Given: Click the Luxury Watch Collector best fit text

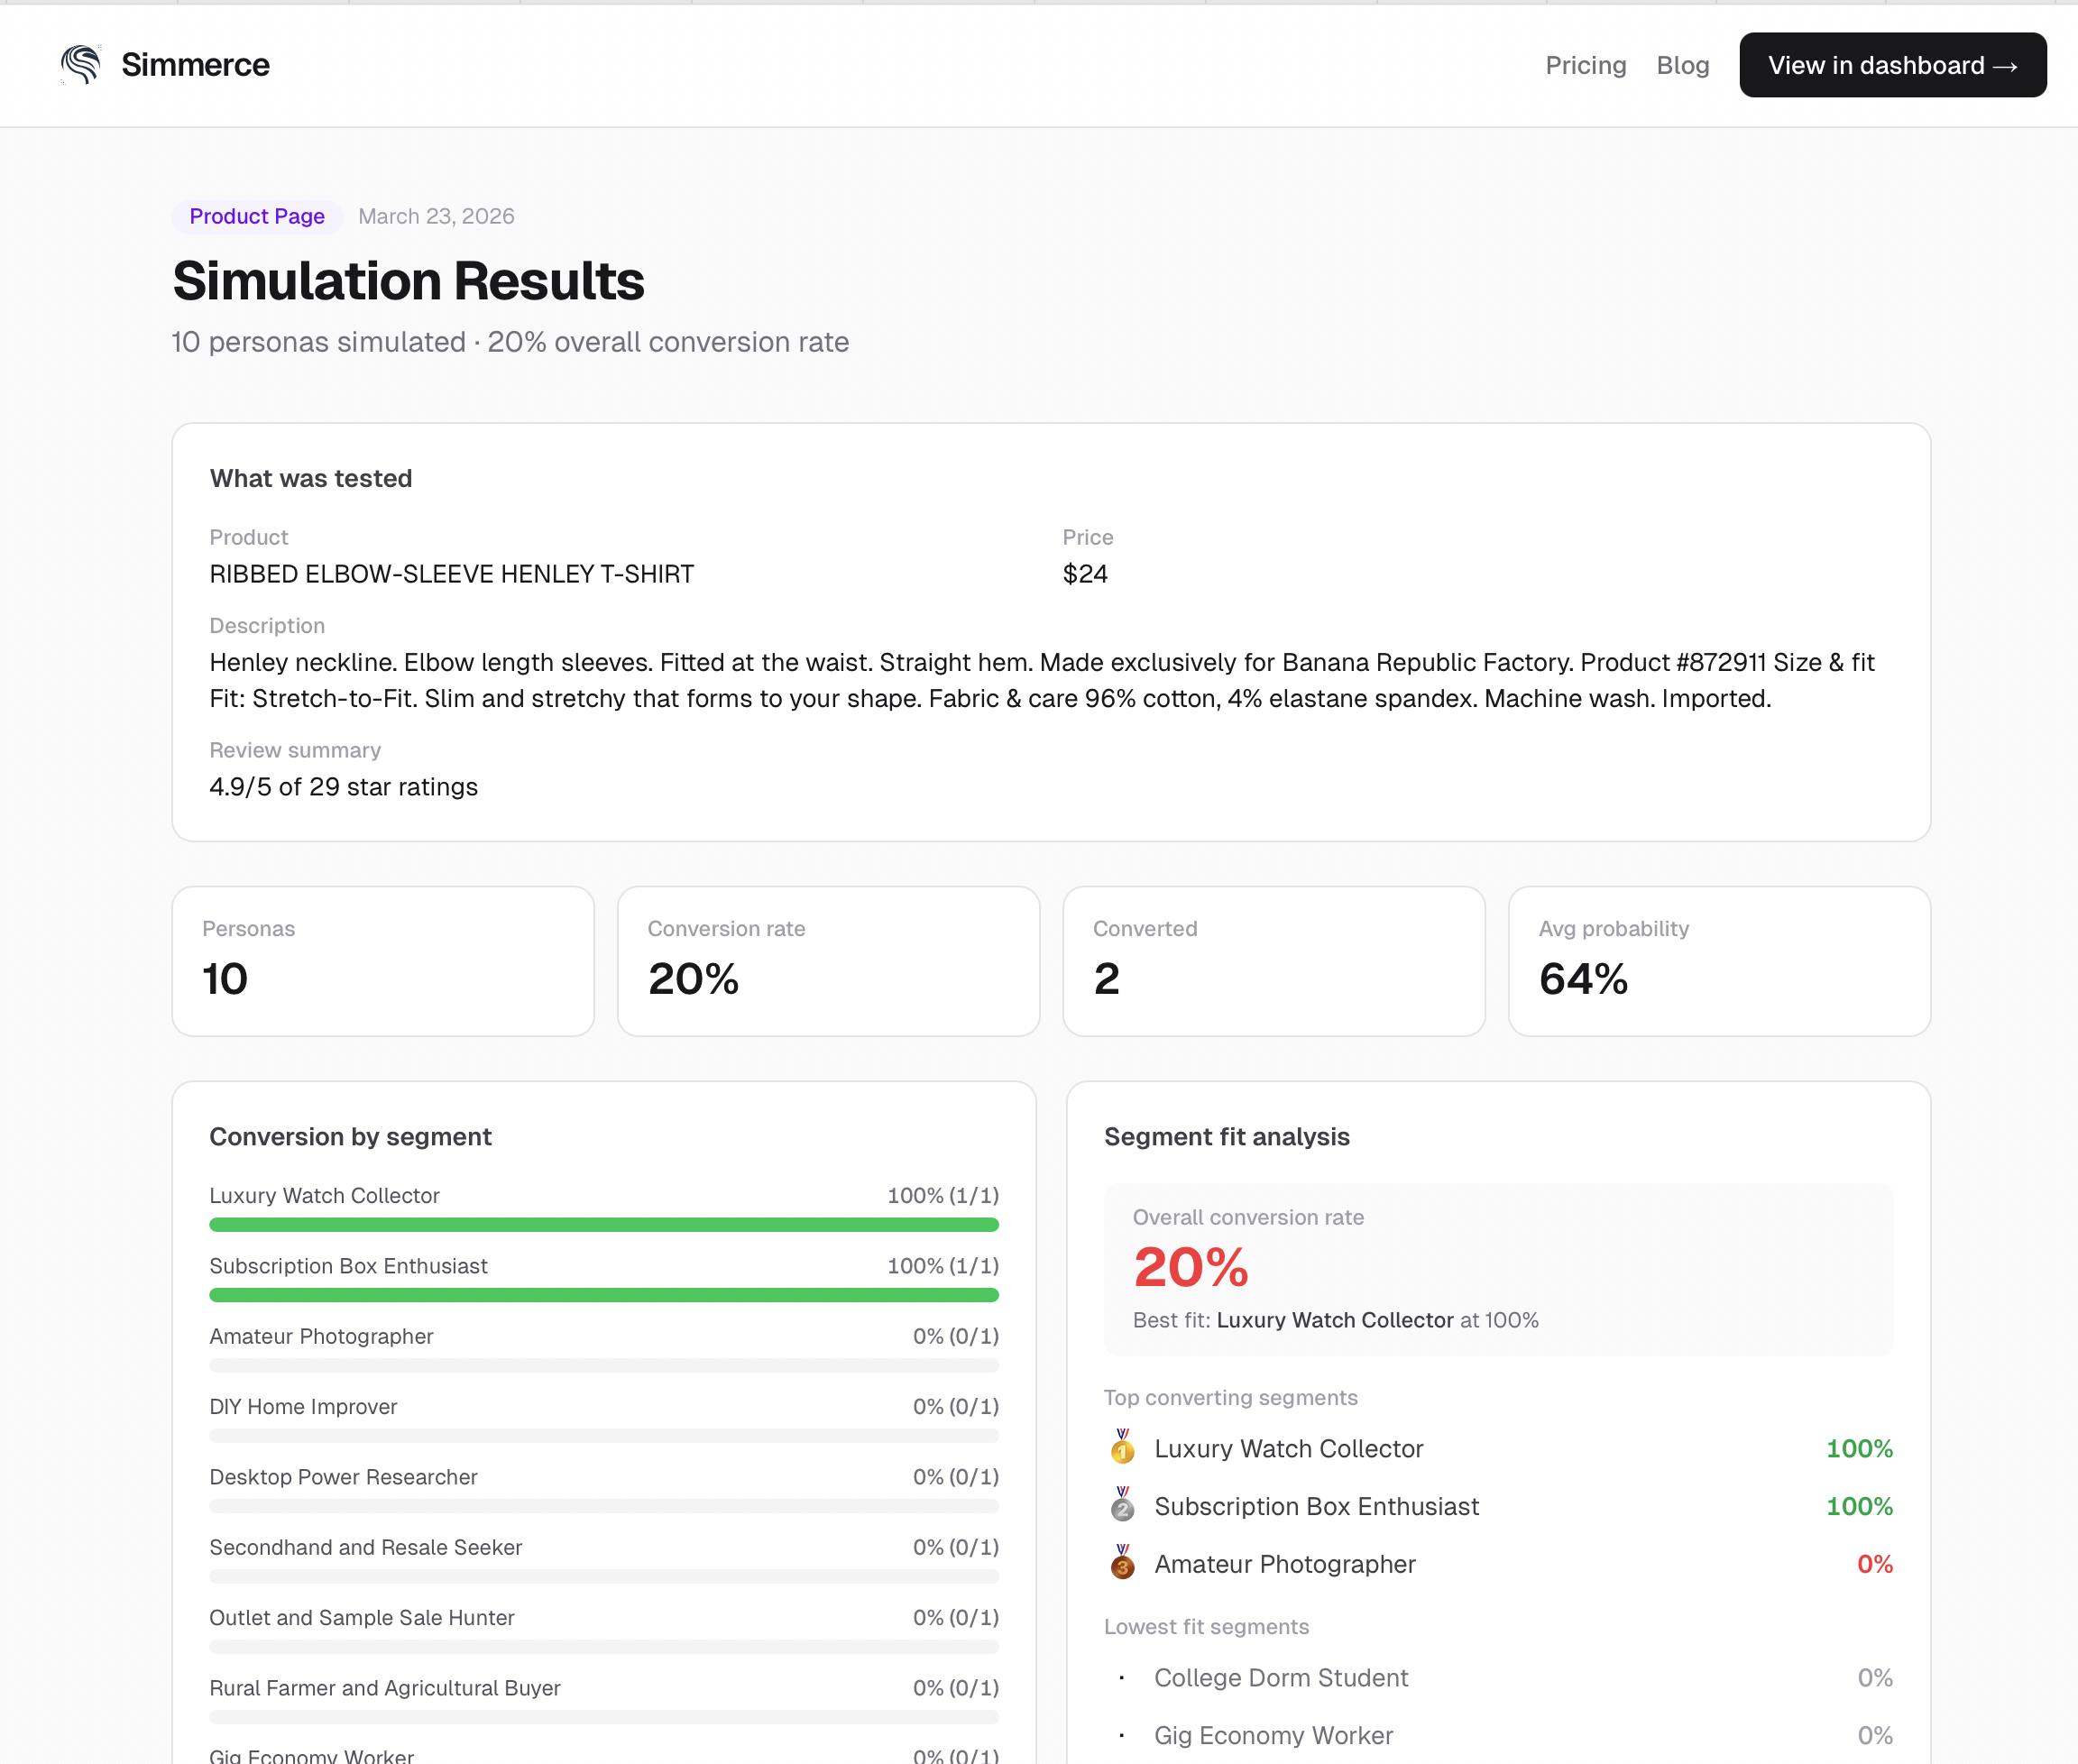Looking at the screenshot, I should (x=1335, y=1320).
